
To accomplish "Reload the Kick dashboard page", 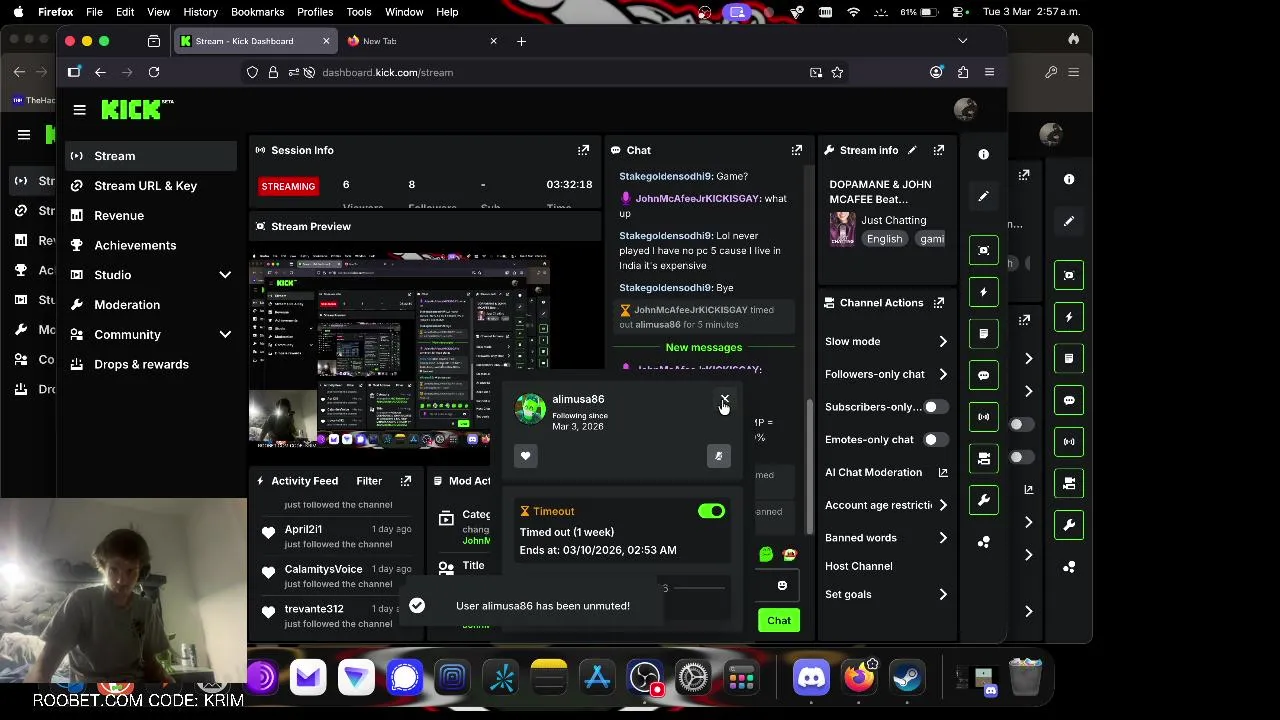I will tap(154, 72).
